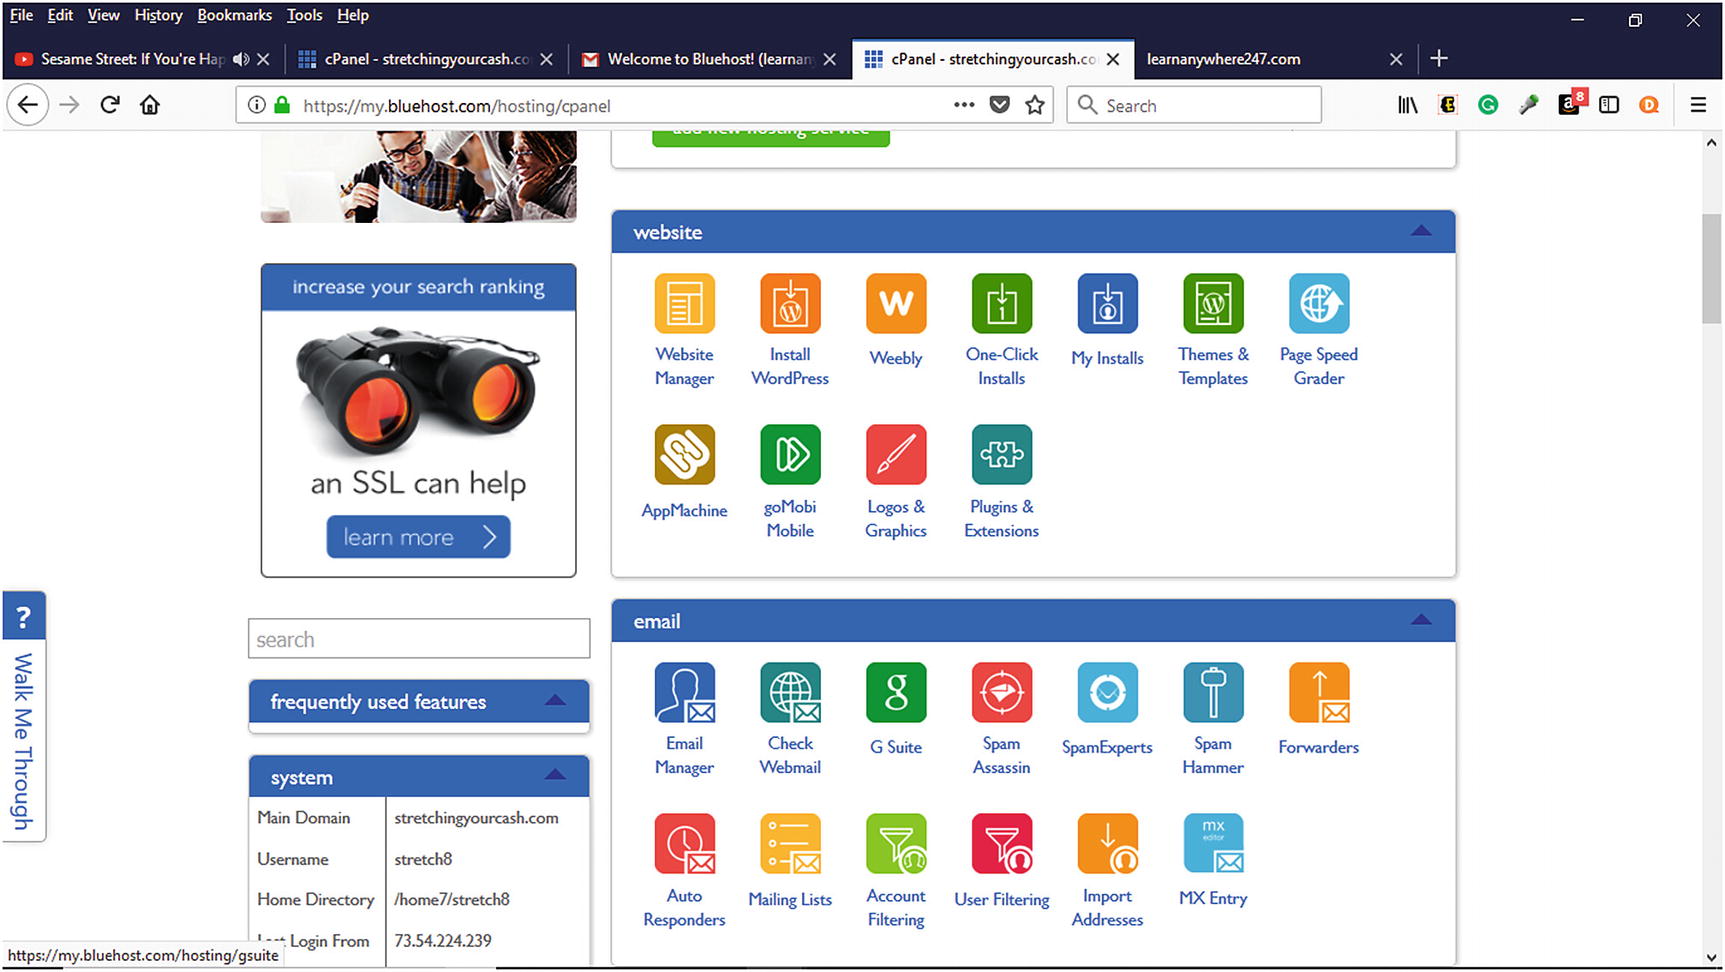Collapse the system panel

pyautogui.click(x=555, y=775)
